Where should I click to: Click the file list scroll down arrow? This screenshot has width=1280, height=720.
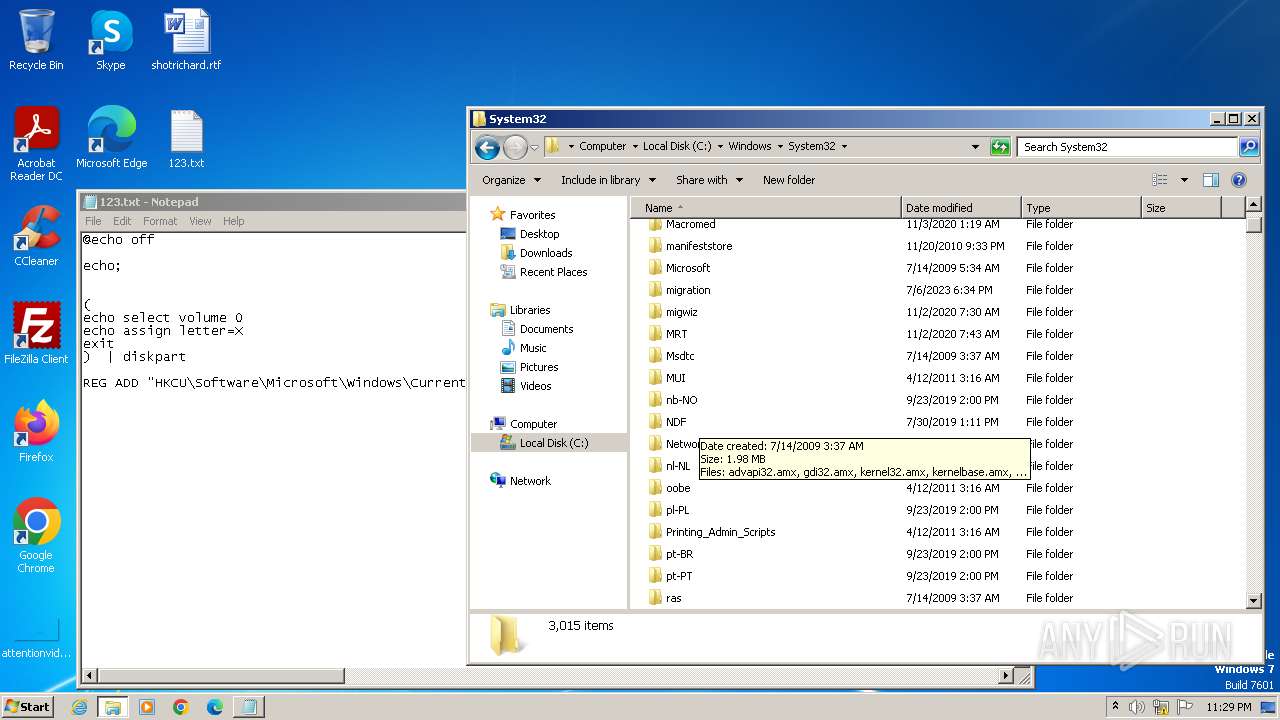pyautogui.click(x=1254, y=601)
